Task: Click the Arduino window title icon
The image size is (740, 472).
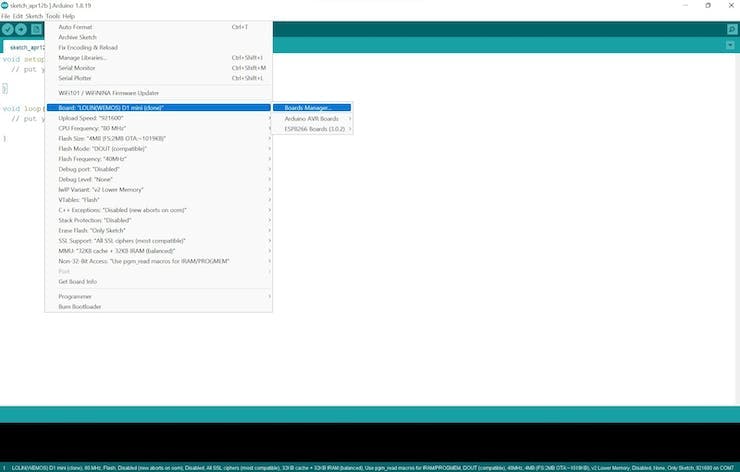Action: pyautogui.click(x=5, y=5)
